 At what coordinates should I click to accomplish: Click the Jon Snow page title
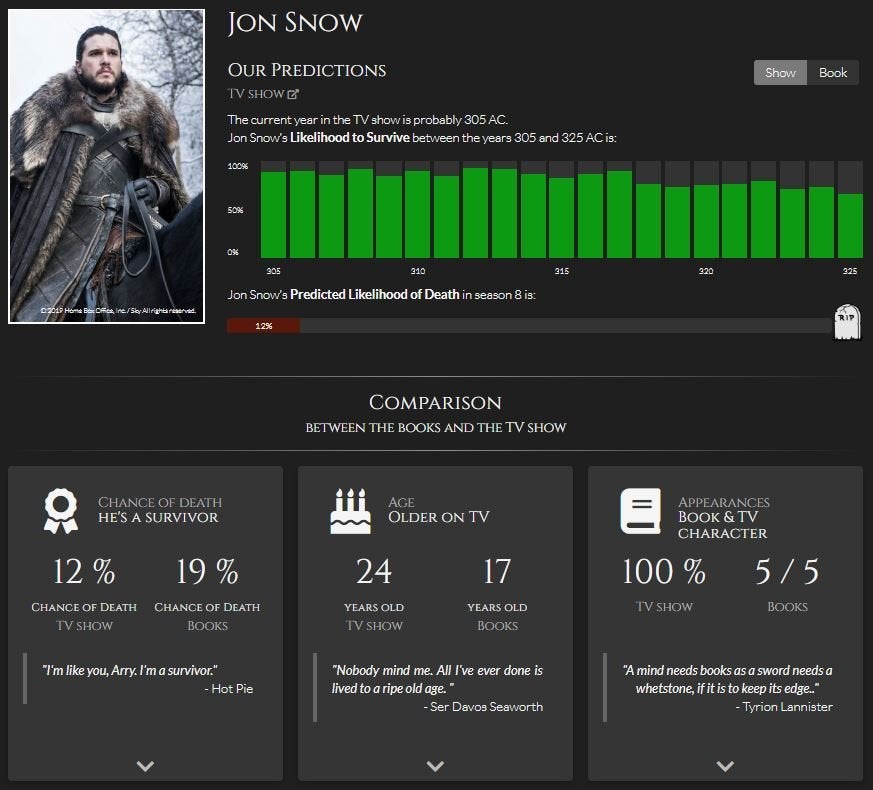(295, 23)
